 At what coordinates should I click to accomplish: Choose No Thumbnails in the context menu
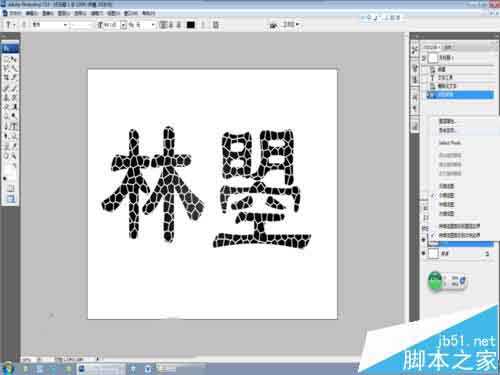(x=446, y=186)
